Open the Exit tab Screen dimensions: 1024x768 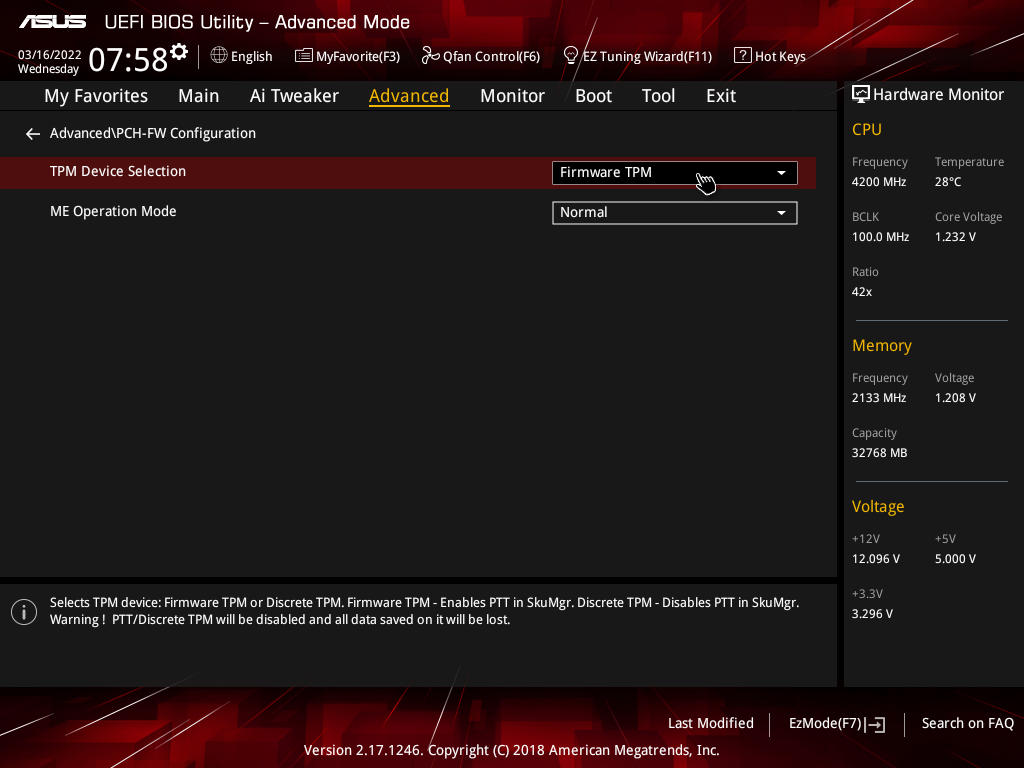pos(721,96)
